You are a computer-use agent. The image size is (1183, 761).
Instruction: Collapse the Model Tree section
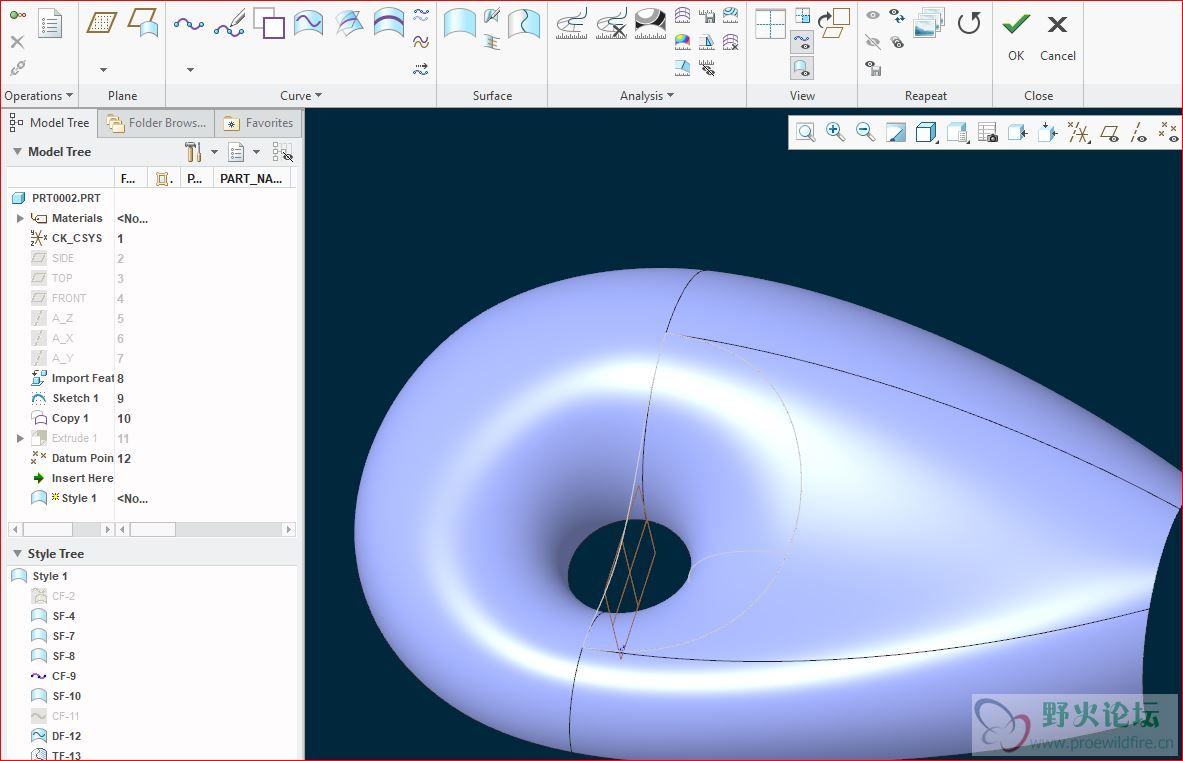(x=17, y=152)
